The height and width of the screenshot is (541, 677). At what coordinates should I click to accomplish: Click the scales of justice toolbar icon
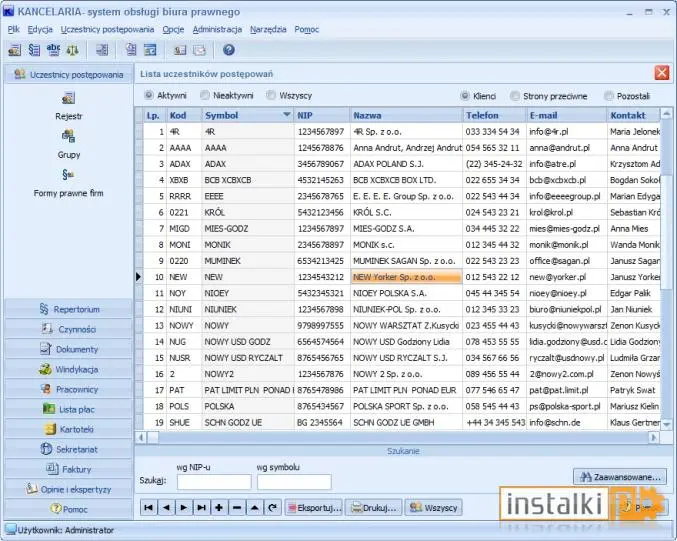pos(72,50)
